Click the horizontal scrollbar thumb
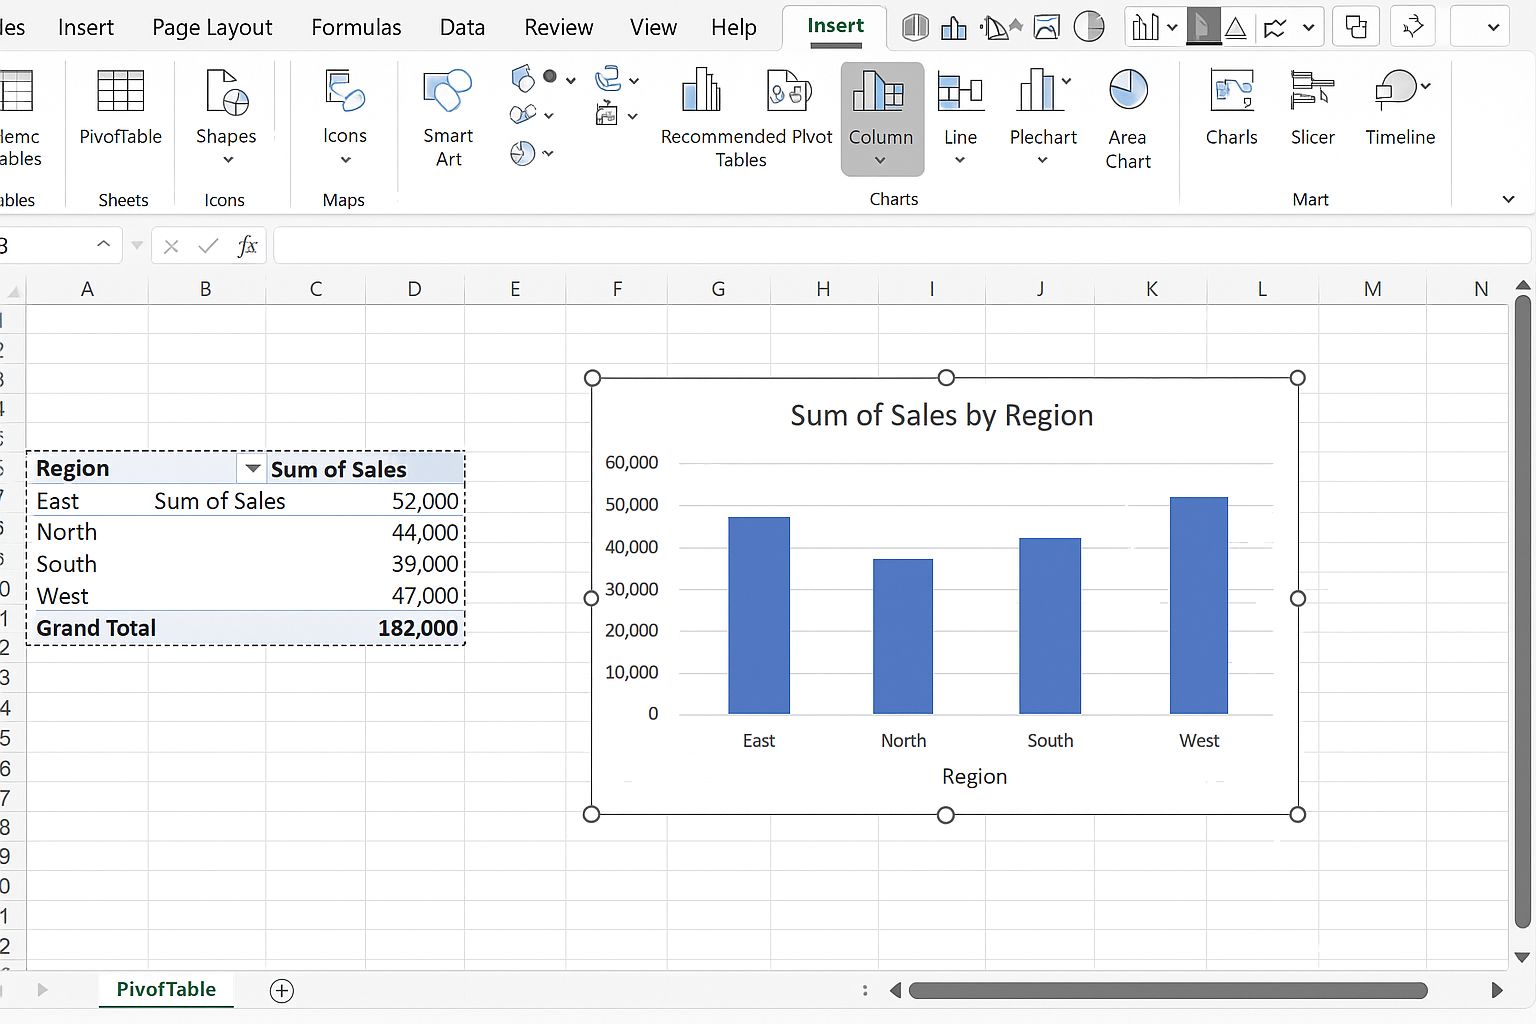The width and height of the screenshot is (1536, 1024). point(1168,990)
